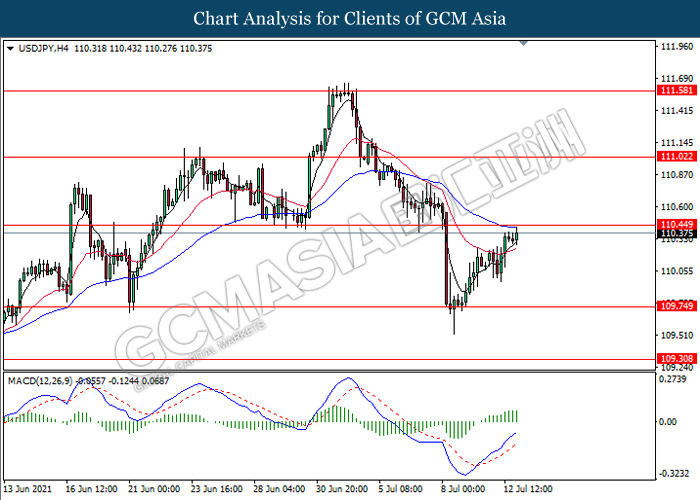Click the 16 Jun 12:00 time label

(92, 489)
